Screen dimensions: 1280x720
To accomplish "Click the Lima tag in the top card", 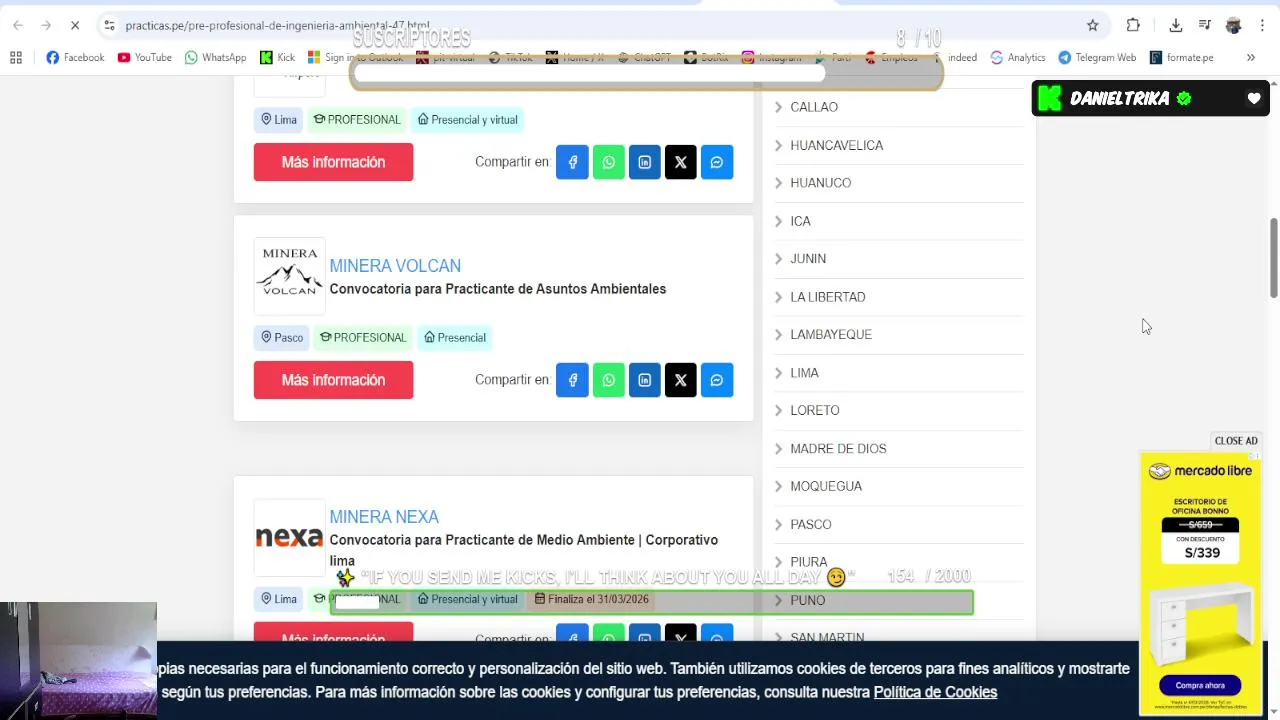I will pos(279,119).
